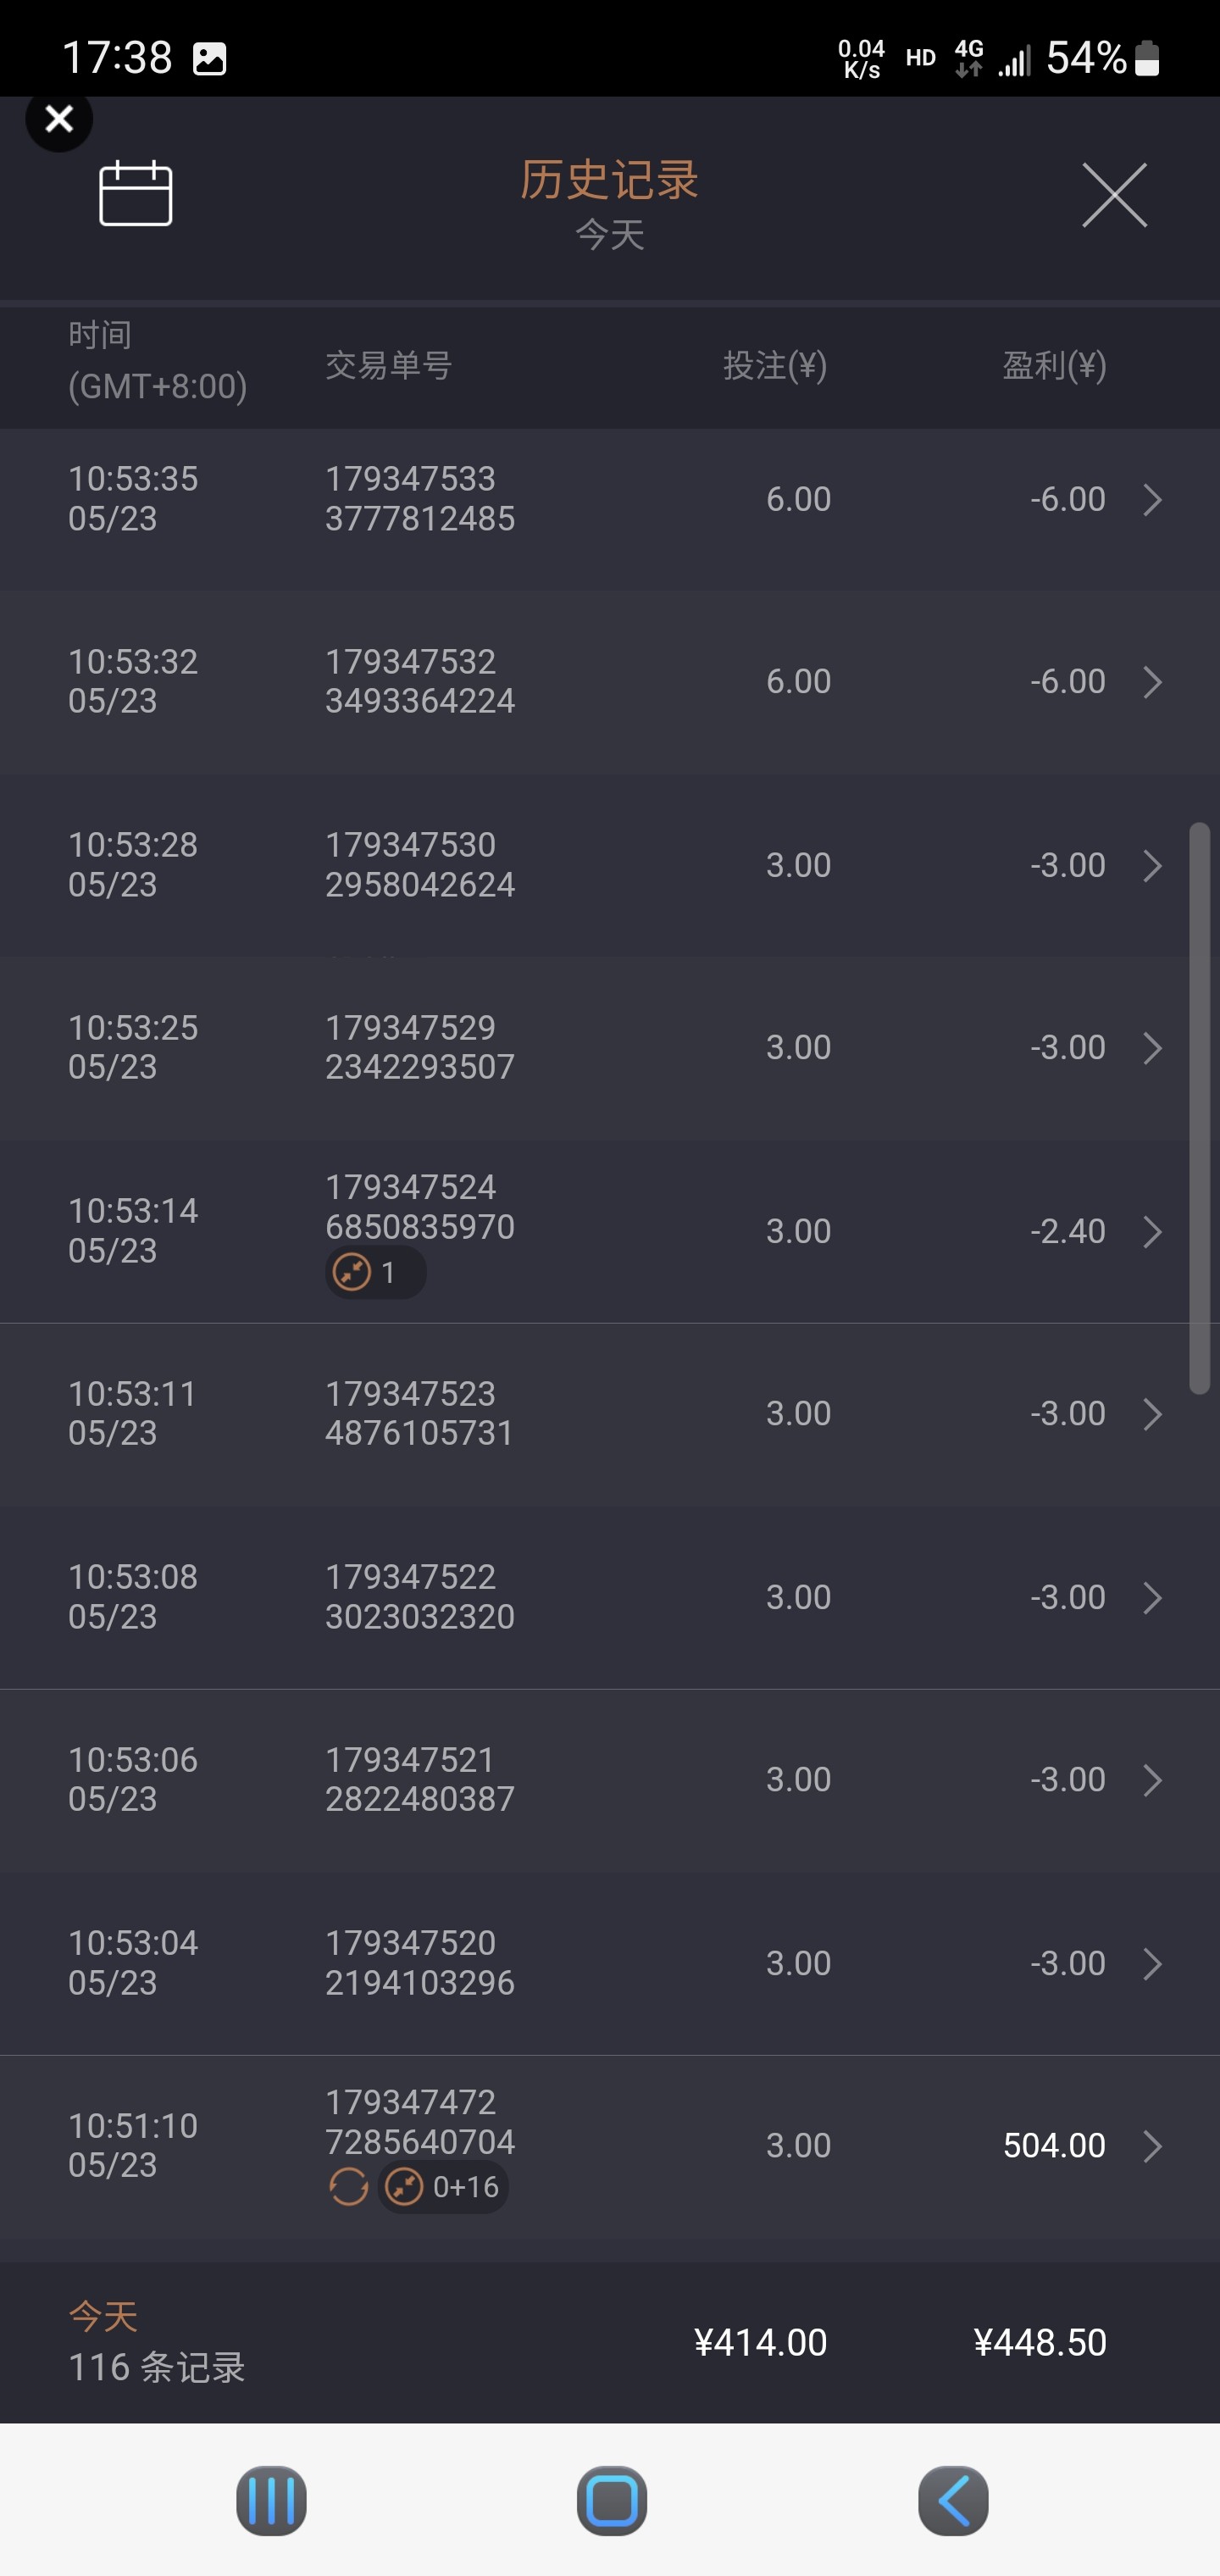Viewport: 1220px width, 2576px height.
Task: Expand the -2.40 profit record chevron
Action: pos(1152,1231)
